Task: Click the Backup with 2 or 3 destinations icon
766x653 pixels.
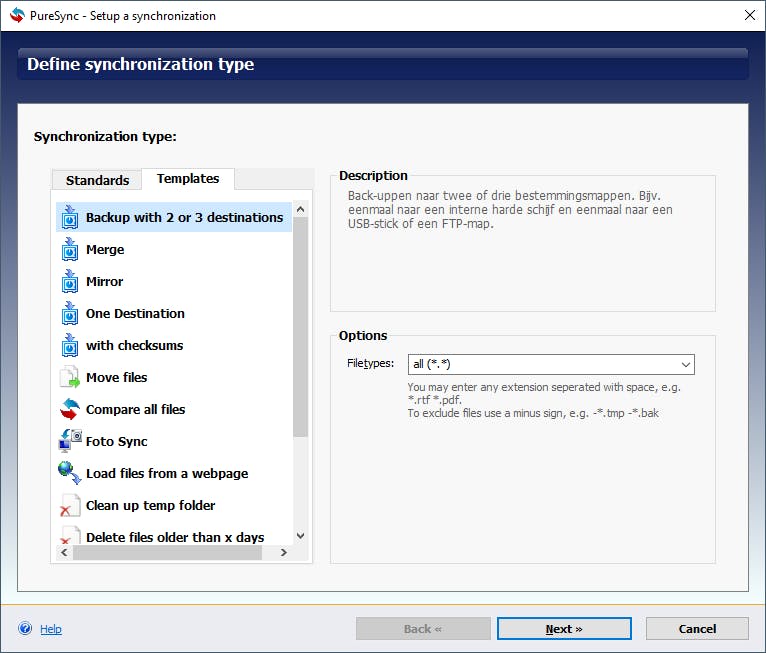Action: point(70,217)
